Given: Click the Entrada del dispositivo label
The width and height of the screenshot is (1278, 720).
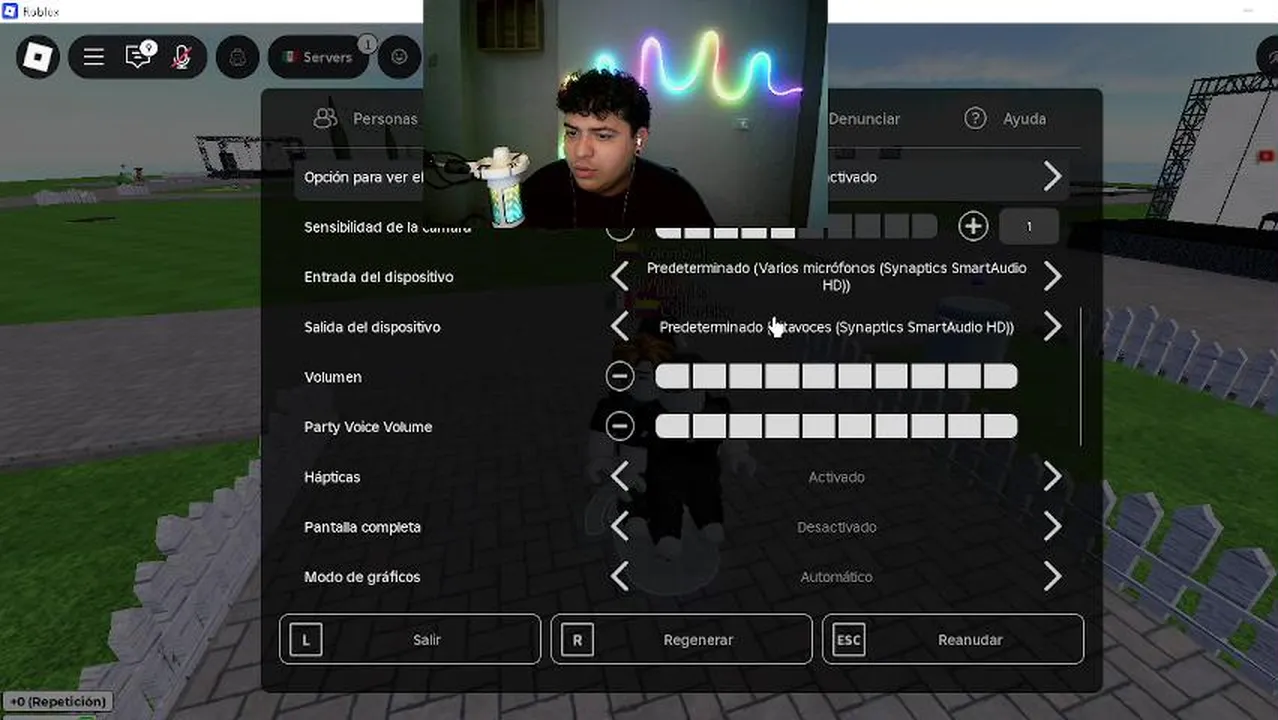Looking at the screenshot, I should point(379,277).
